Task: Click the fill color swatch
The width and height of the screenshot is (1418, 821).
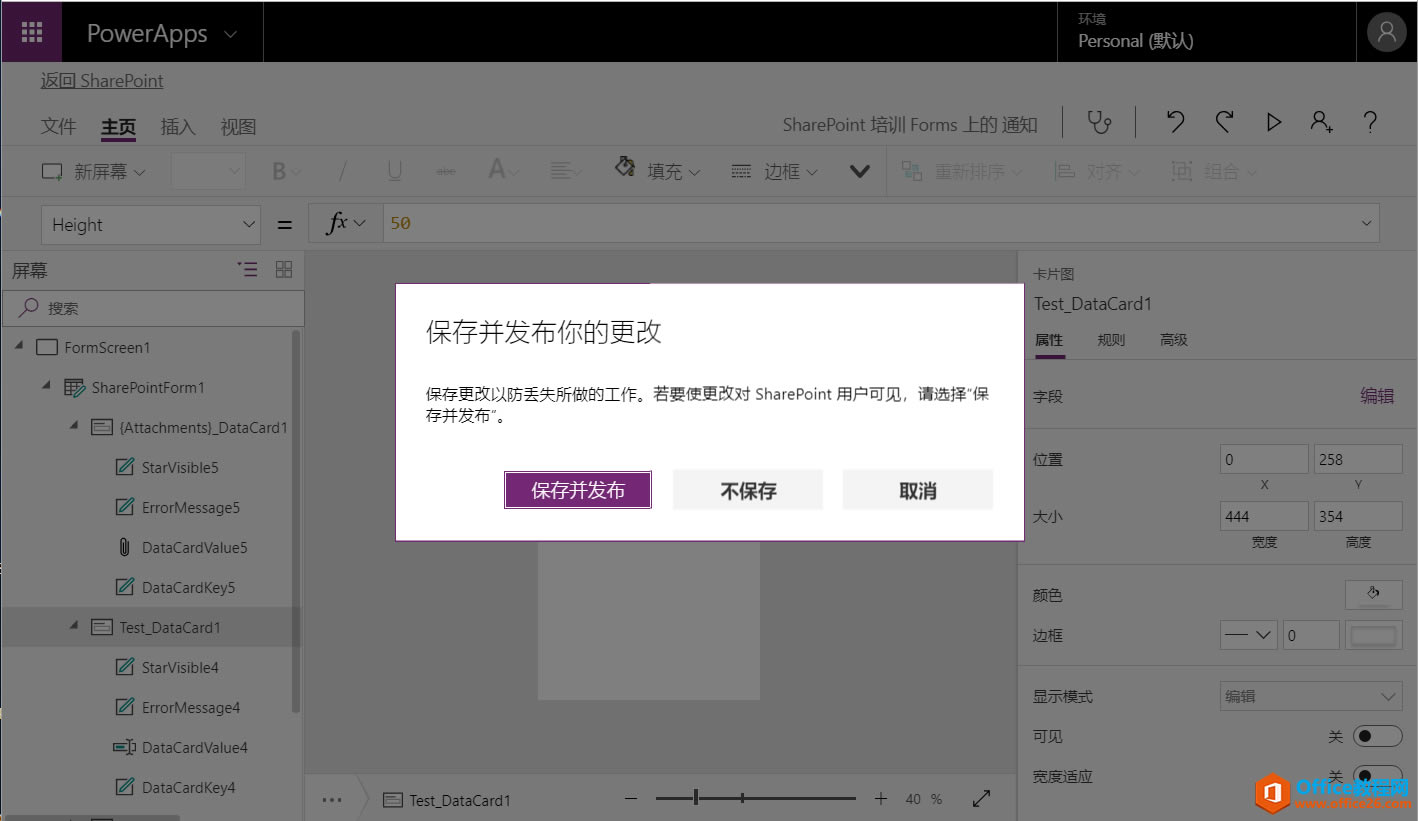Action: tap(1374, 595)
